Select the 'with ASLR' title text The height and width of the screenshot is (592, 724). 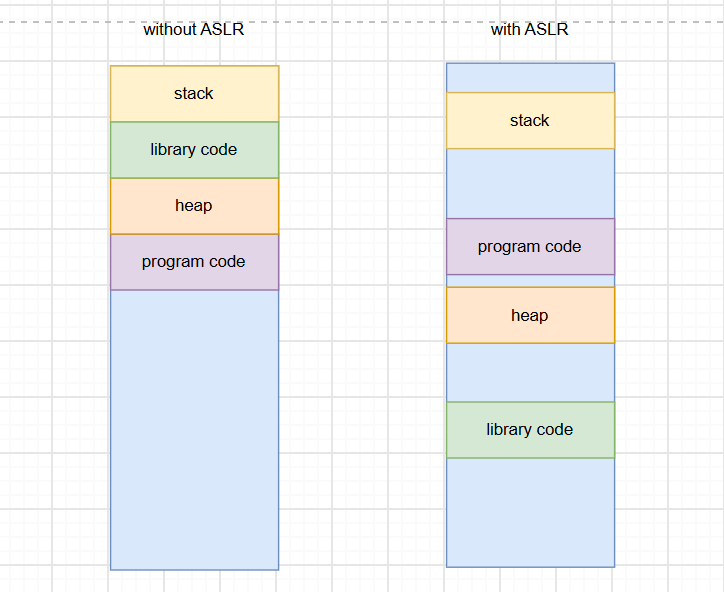pos(529,30)
